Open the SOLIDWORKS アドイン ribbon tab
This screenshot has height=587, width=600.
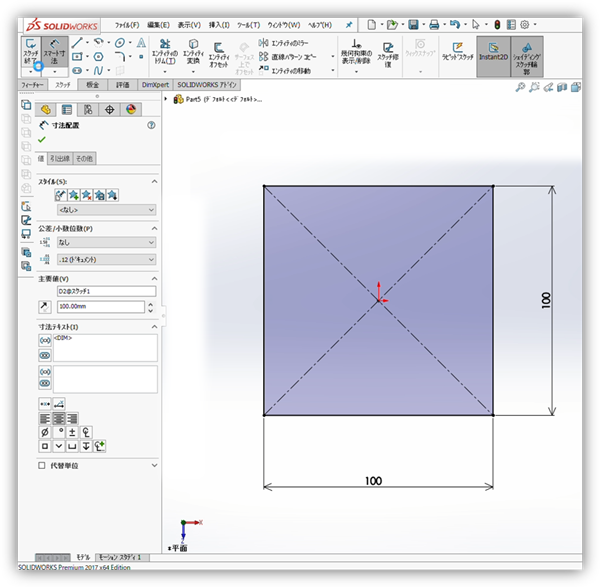click(207, 85)
